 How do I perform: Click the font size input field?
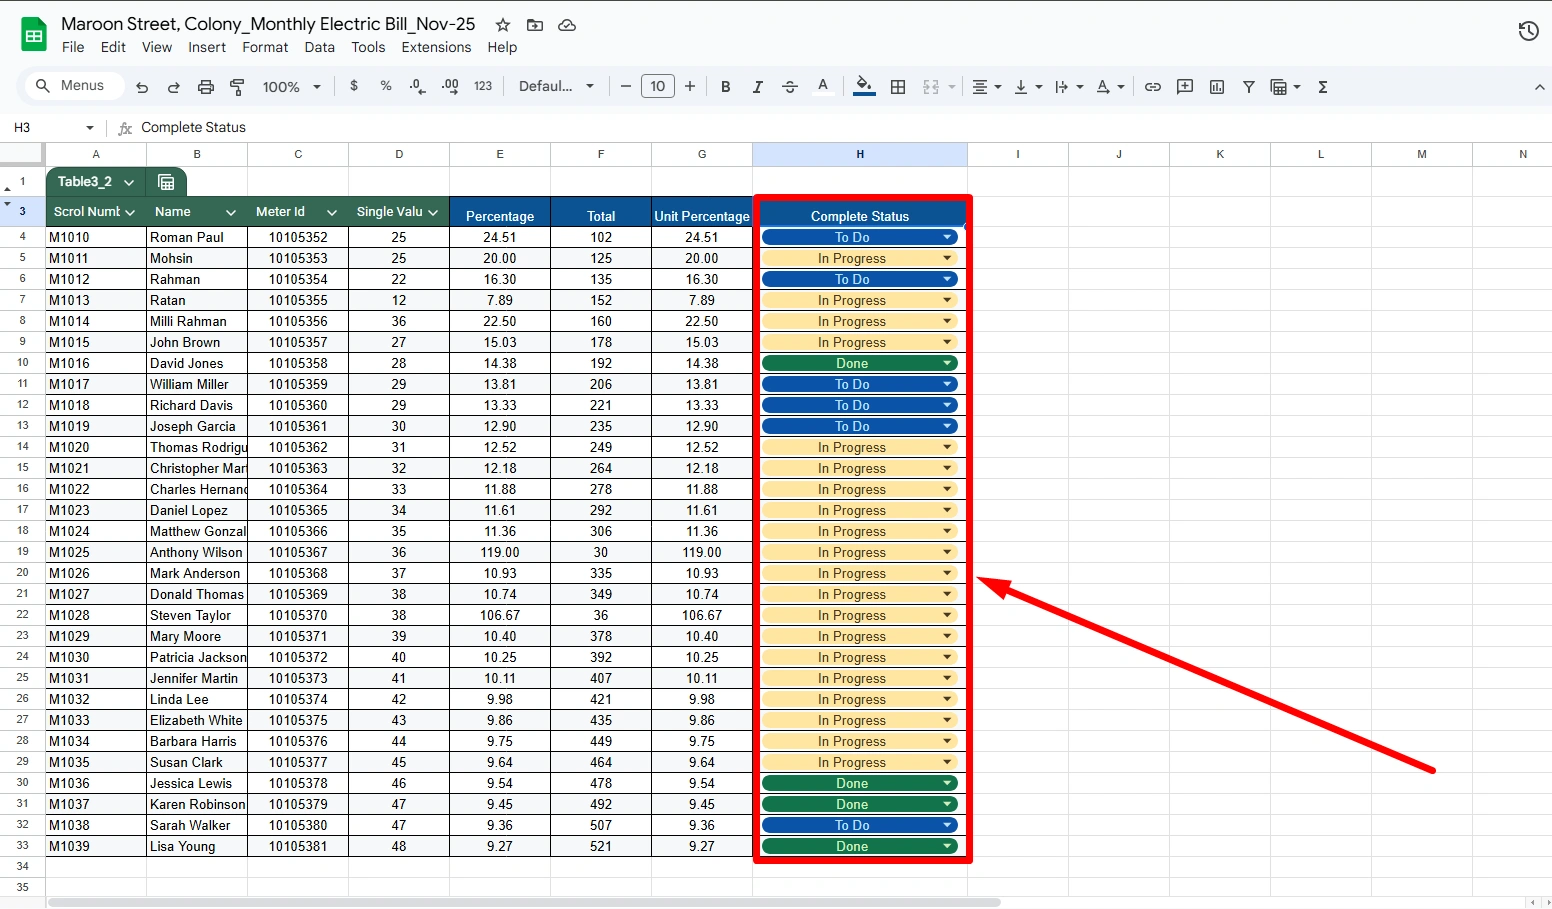coord(657,87)
